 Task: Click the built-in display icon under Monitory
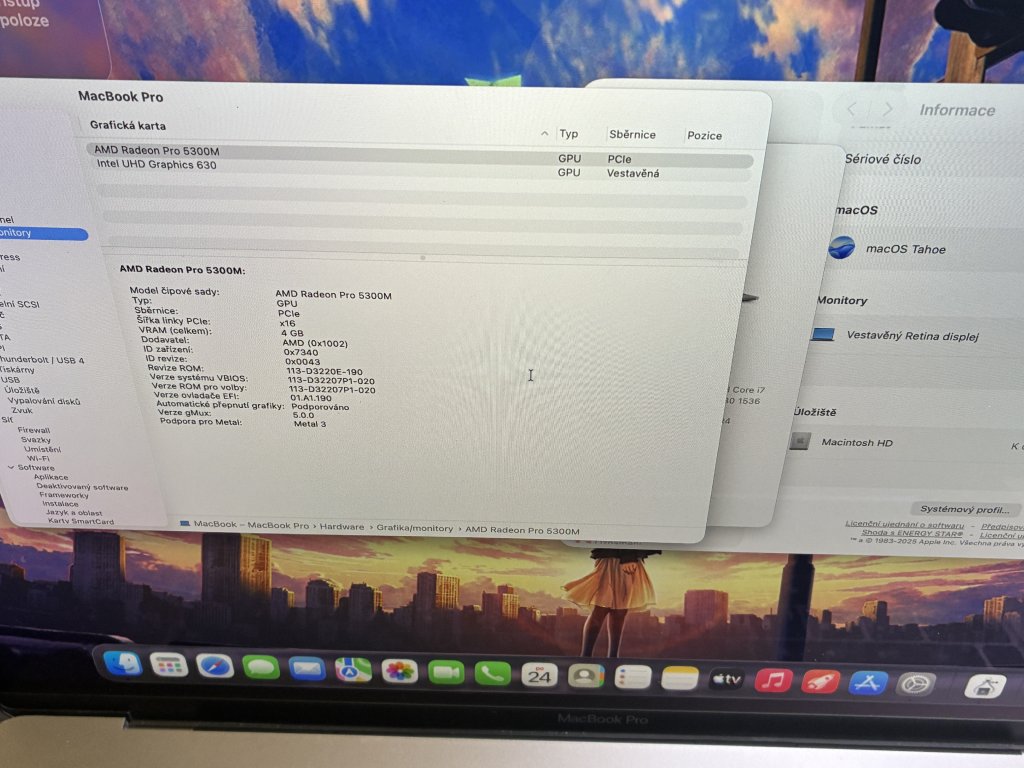click(823, 334)
